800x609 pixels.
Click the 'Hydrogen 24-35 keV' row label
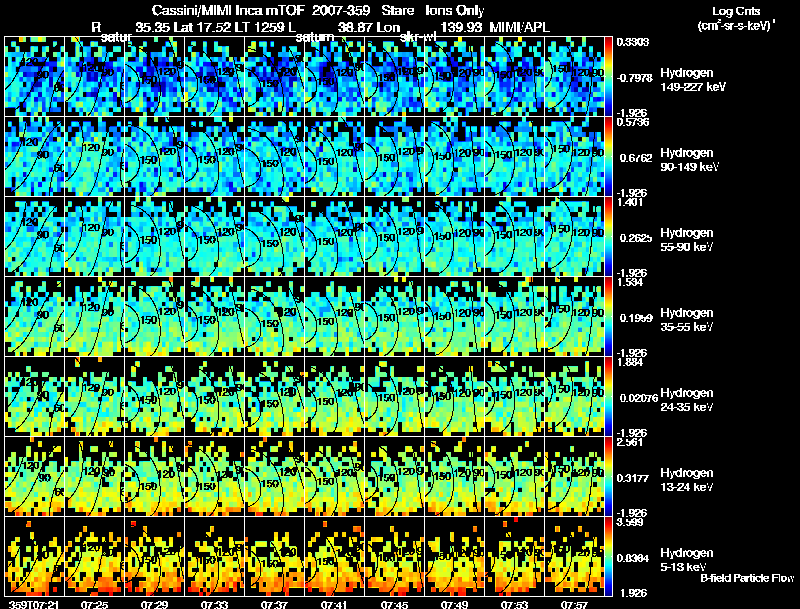click(686, 400)
